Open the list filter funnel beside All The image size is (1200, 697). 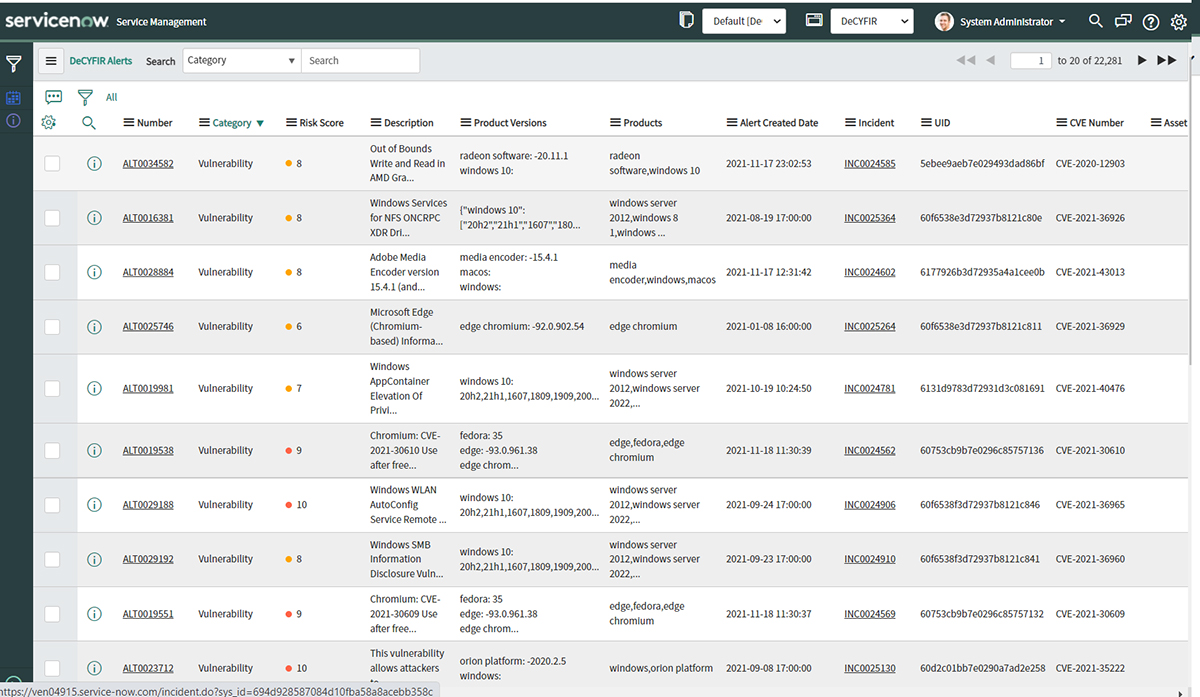(85, 97)
